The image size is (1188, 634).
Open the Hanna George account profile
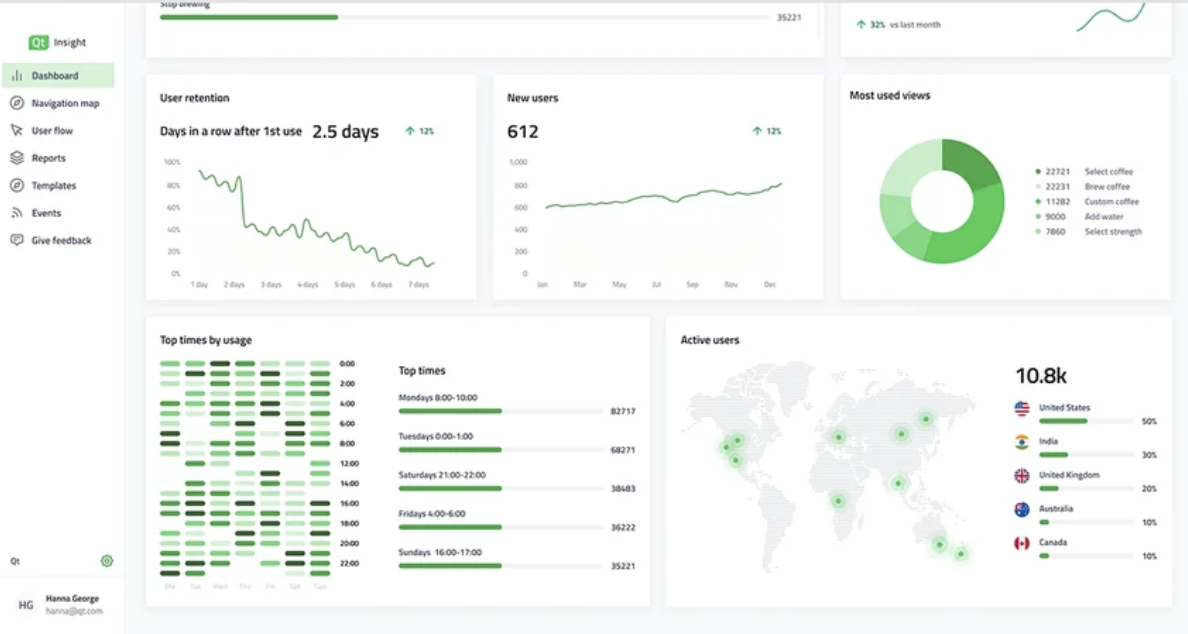73,604
